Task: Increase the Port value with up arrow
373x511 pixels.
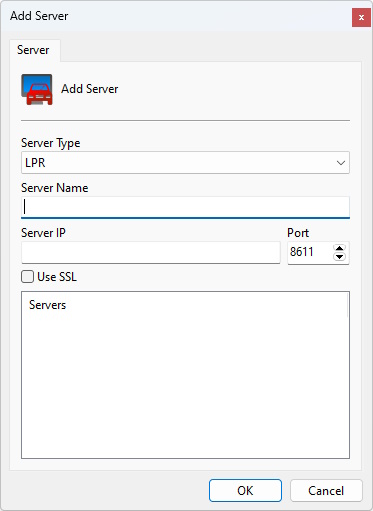Action: (x=339, y=248)
